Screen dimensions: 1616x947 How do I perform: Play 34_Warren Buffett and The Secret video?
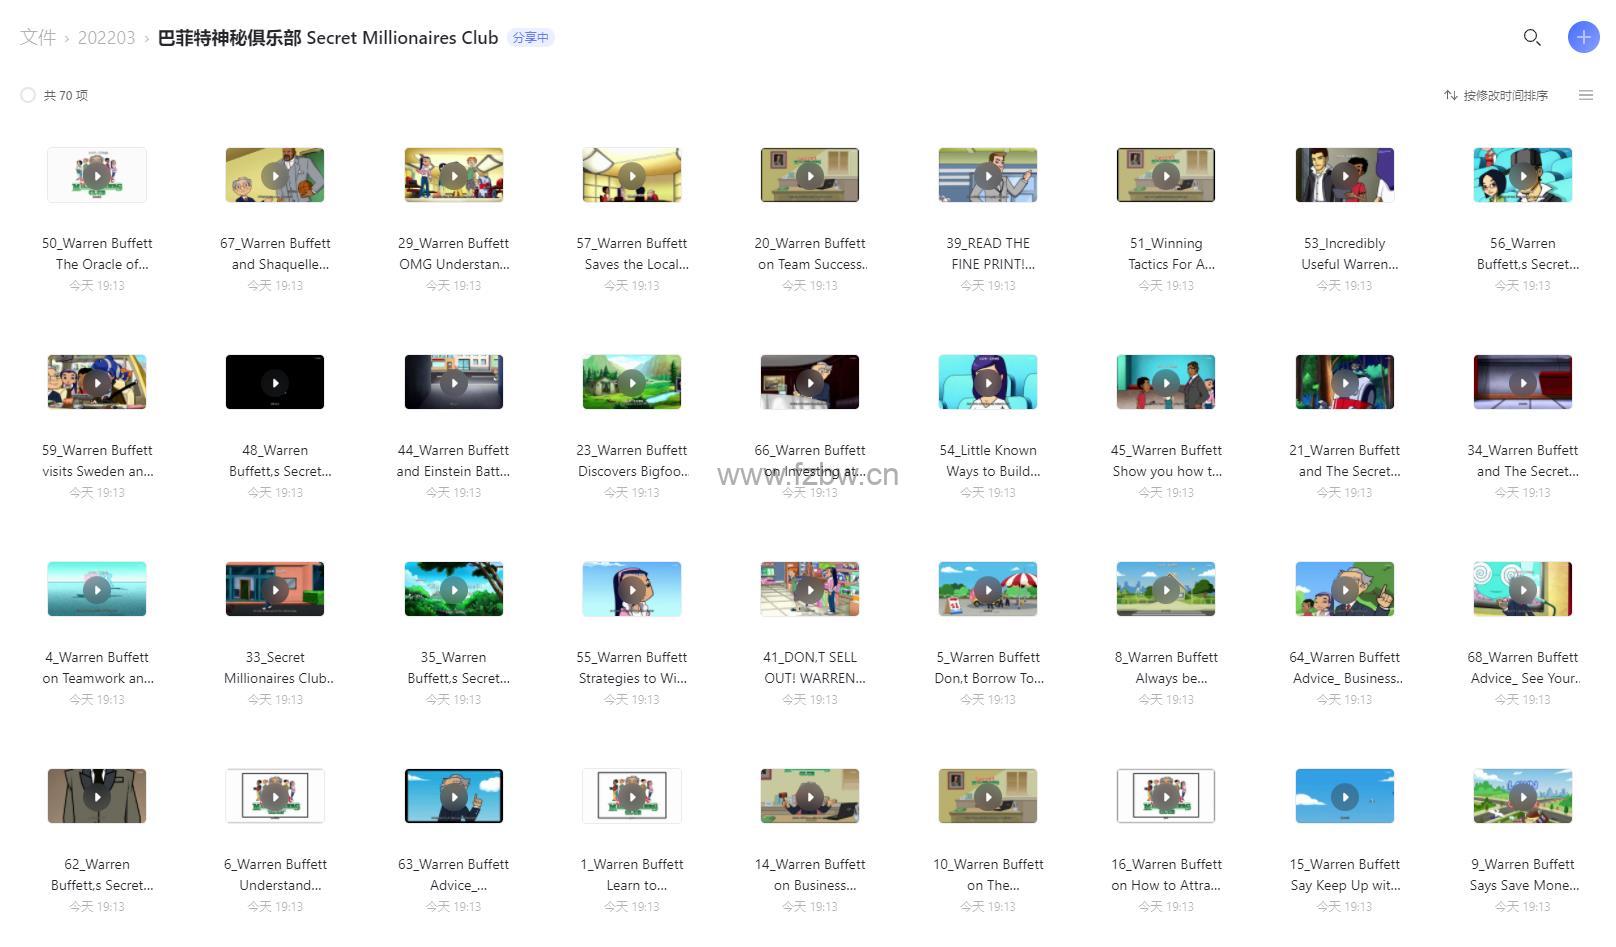tap(1523, 382)
